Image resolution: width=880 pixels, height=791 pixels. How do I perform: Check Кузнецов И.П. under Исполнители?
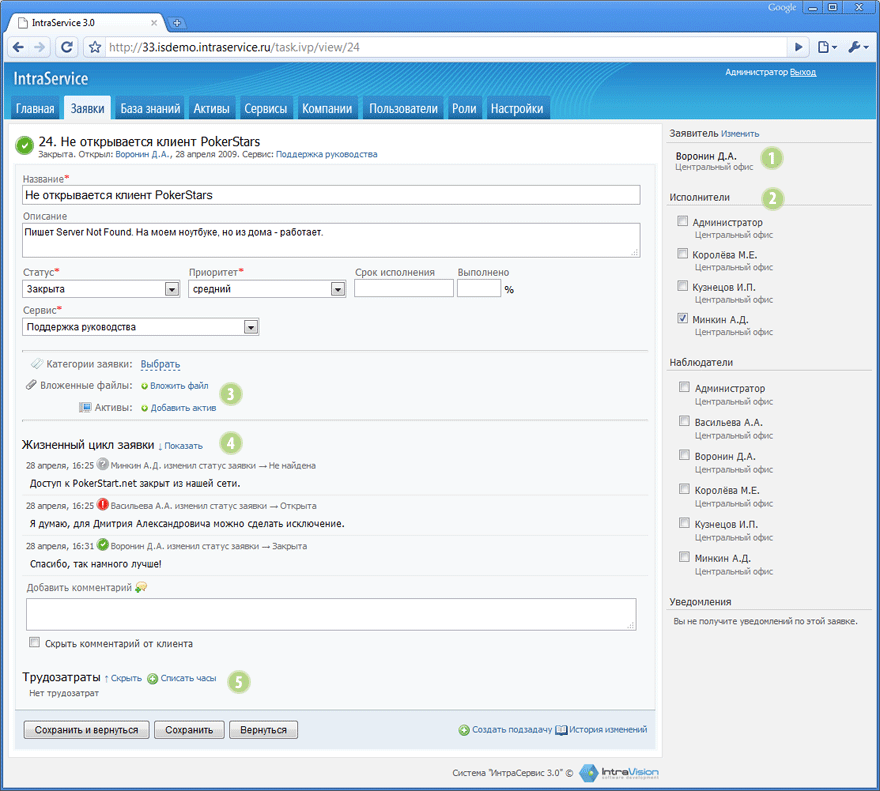[x=682, y=286]
